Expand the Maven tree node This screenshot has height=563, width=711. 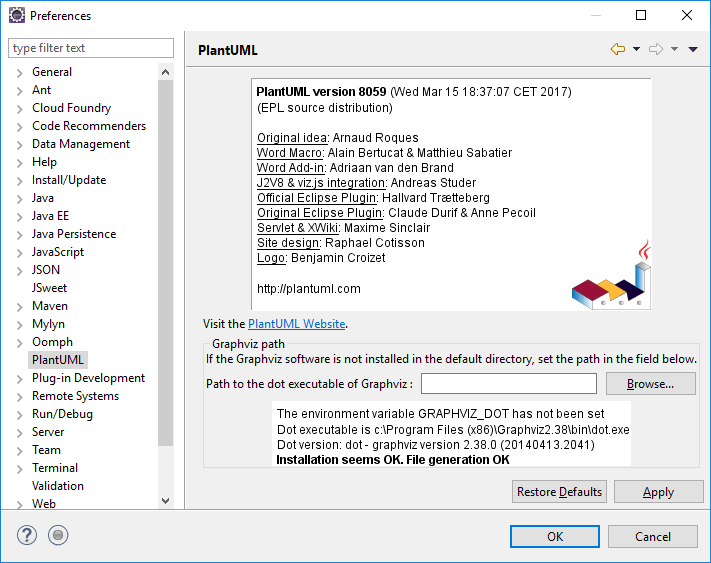click(x=19, y=307)
